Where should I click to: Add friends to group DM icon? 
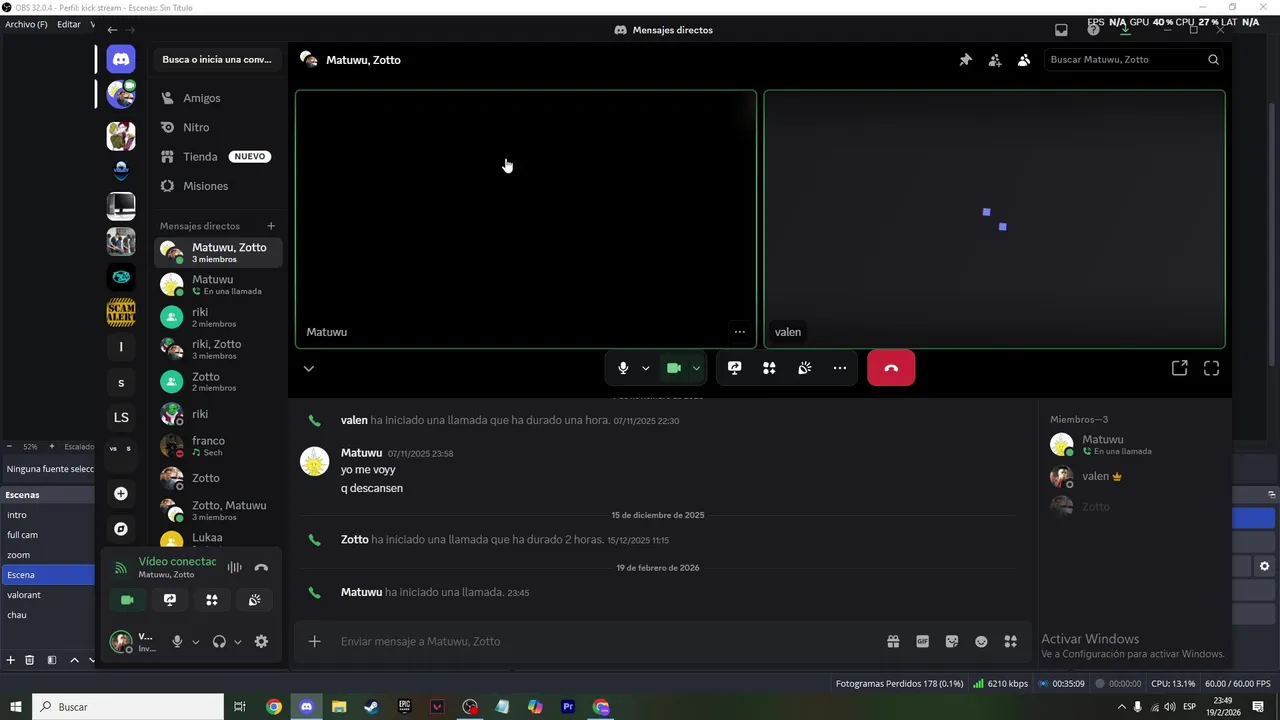995,60
